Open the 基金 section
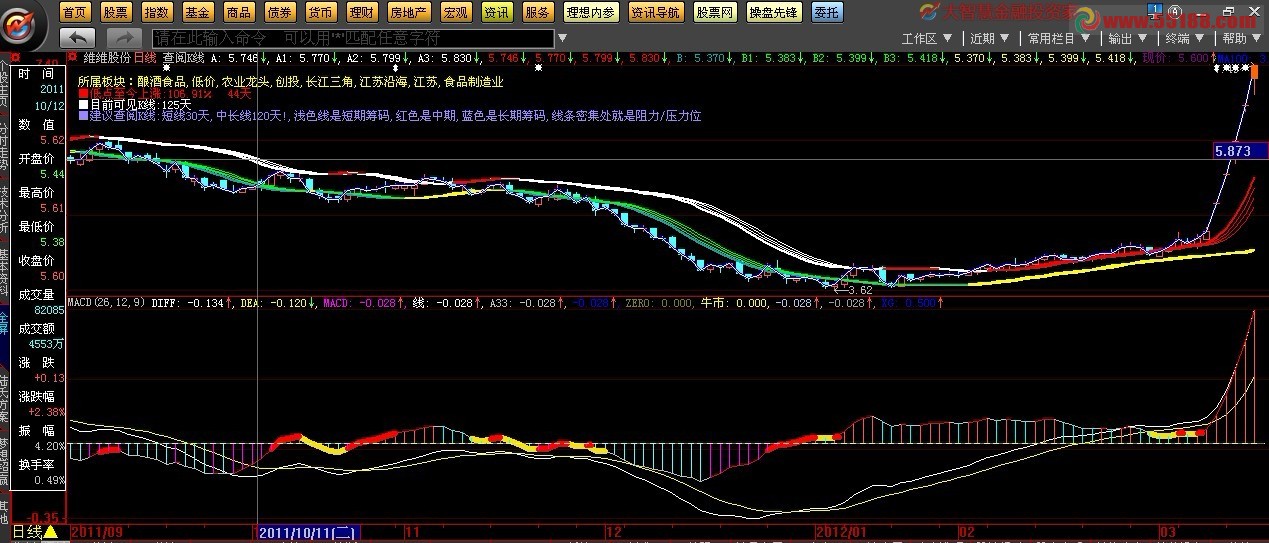 [197, 12]
